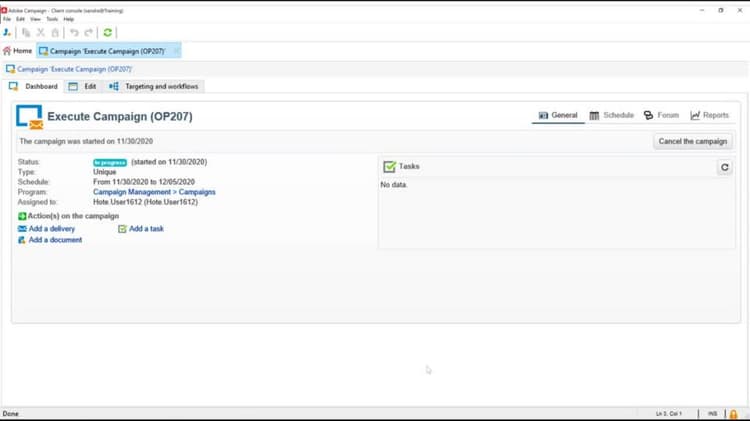Click the green Refresh toolbar icon

click(x=108, y=33)
